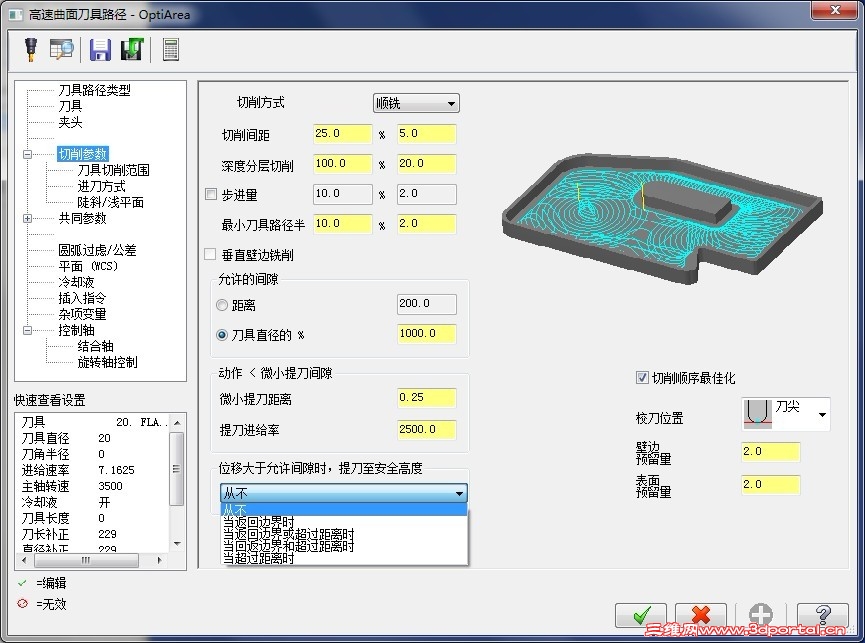Open 陡斜/浅平面 tree page
The width and height of the screenshot is (865, 643).
pyautogui.click(x=110, y=202)
